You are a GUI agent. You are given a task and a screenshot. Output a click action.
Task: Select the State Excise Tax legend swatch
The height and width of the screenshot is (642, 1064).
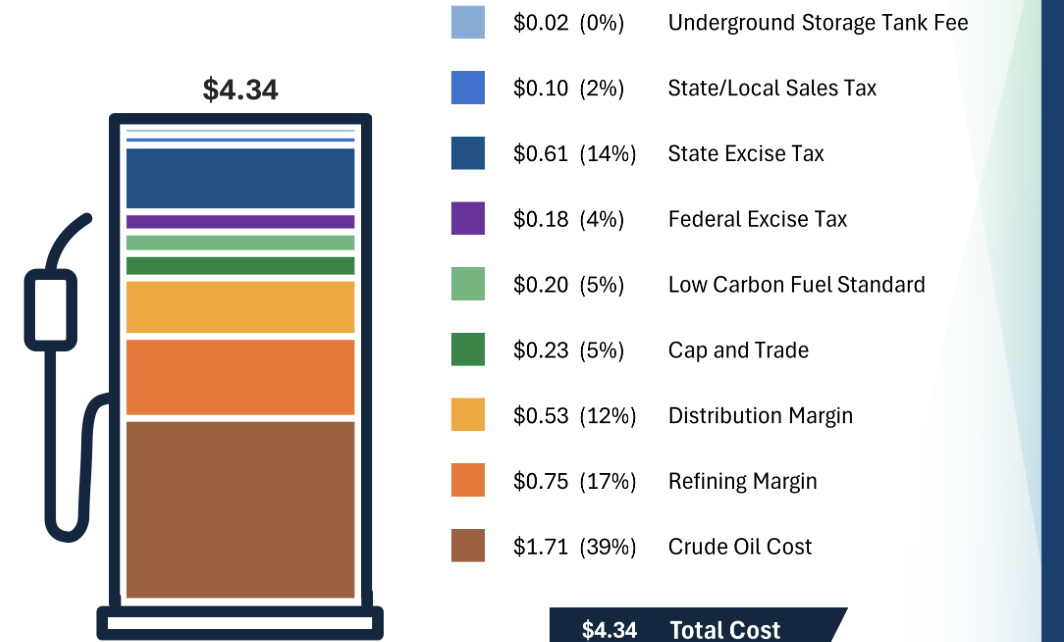tap(468, 153)
